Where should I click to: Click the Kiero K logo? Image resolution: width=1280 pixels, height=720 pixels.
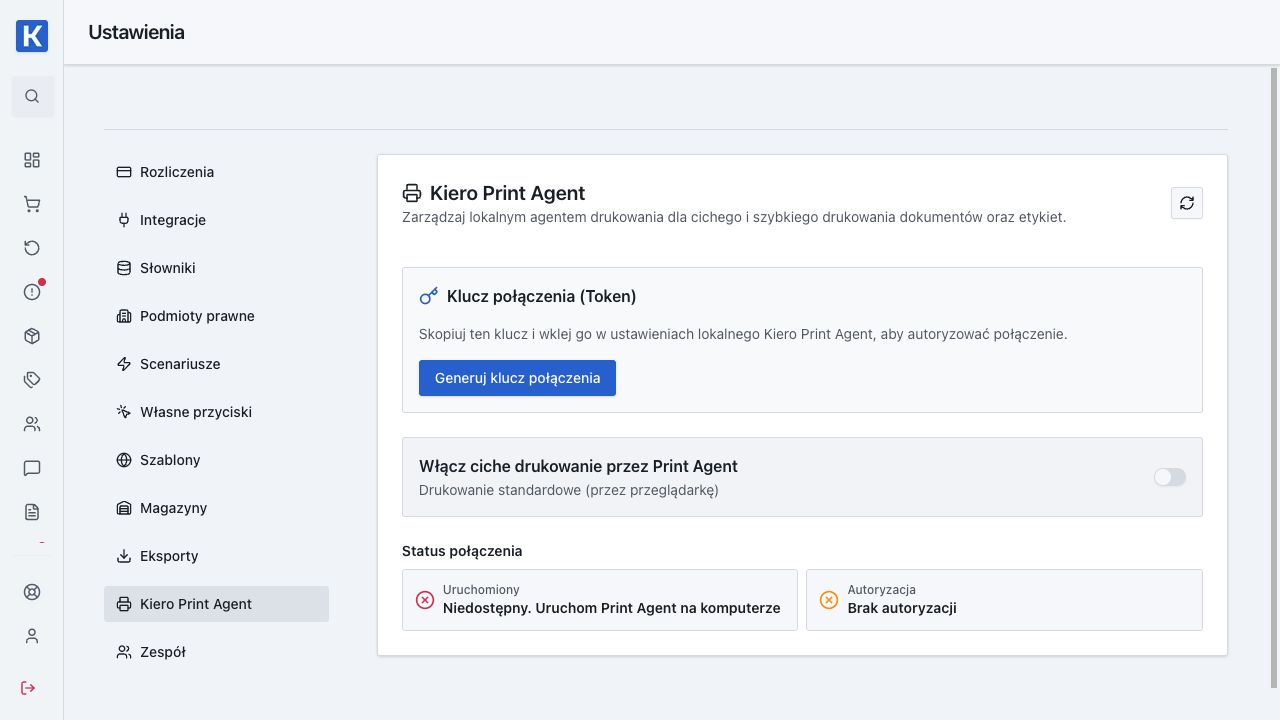pos(32,36)
